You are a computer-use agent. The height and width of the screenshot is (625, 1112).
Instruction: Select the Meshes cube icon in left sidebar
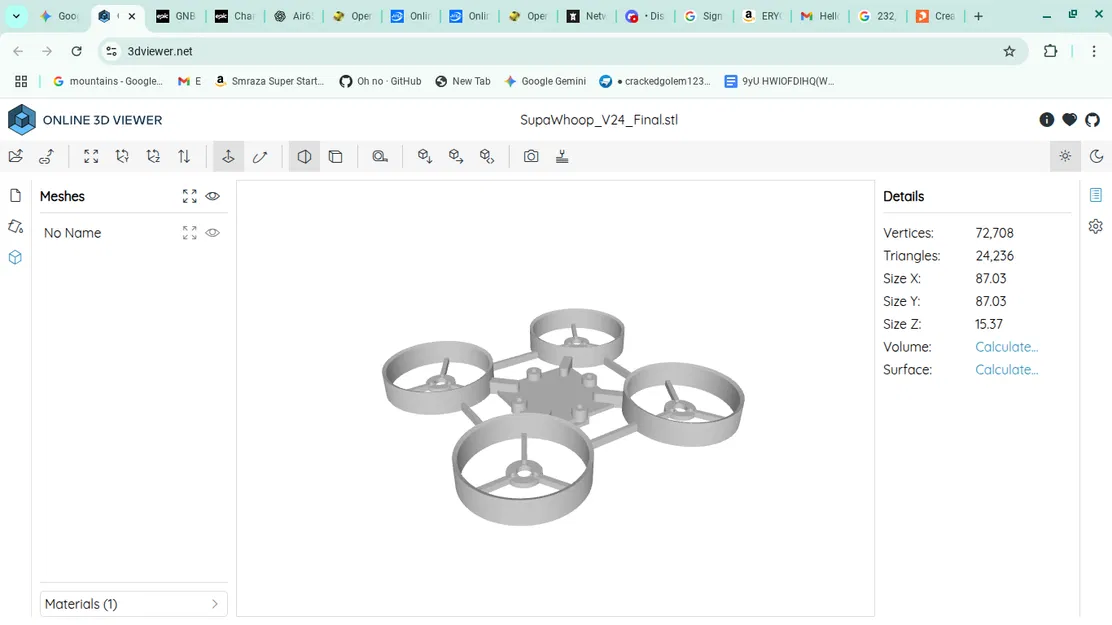coord(15,257)
